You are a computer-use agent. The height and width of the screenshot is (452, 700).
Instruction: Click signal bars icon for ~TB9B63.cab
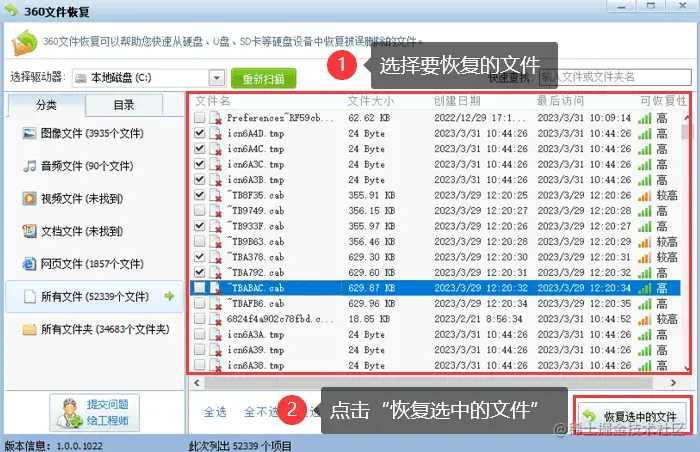pyautogui.click(x=644, y=242)
